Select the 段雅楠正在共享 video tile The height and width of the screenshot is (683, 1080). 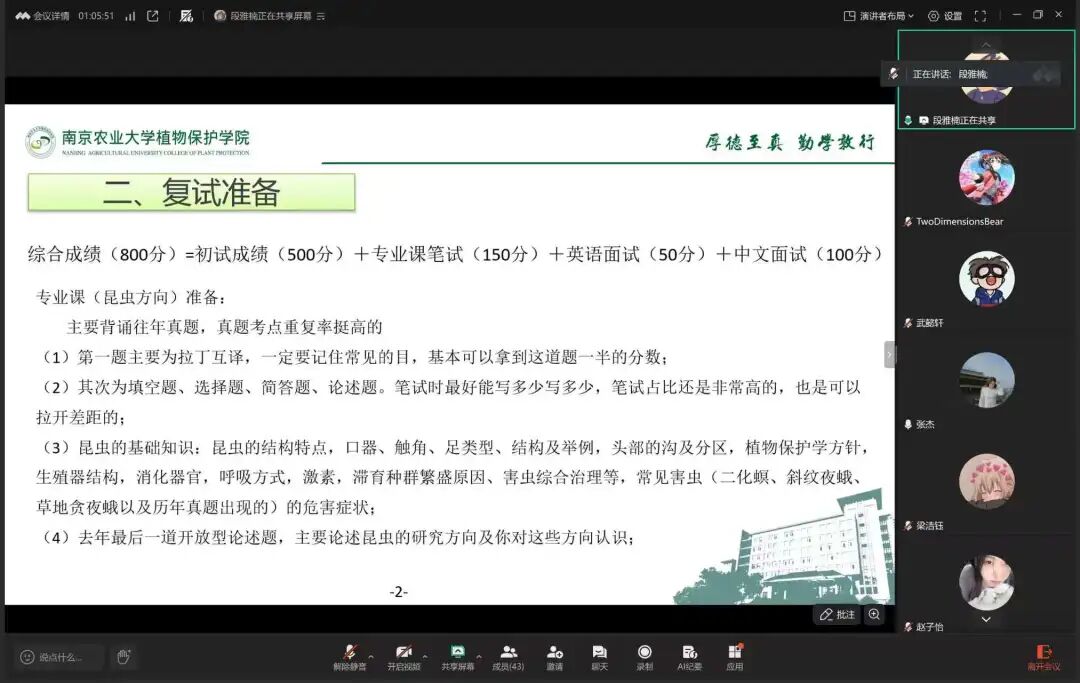986,80
